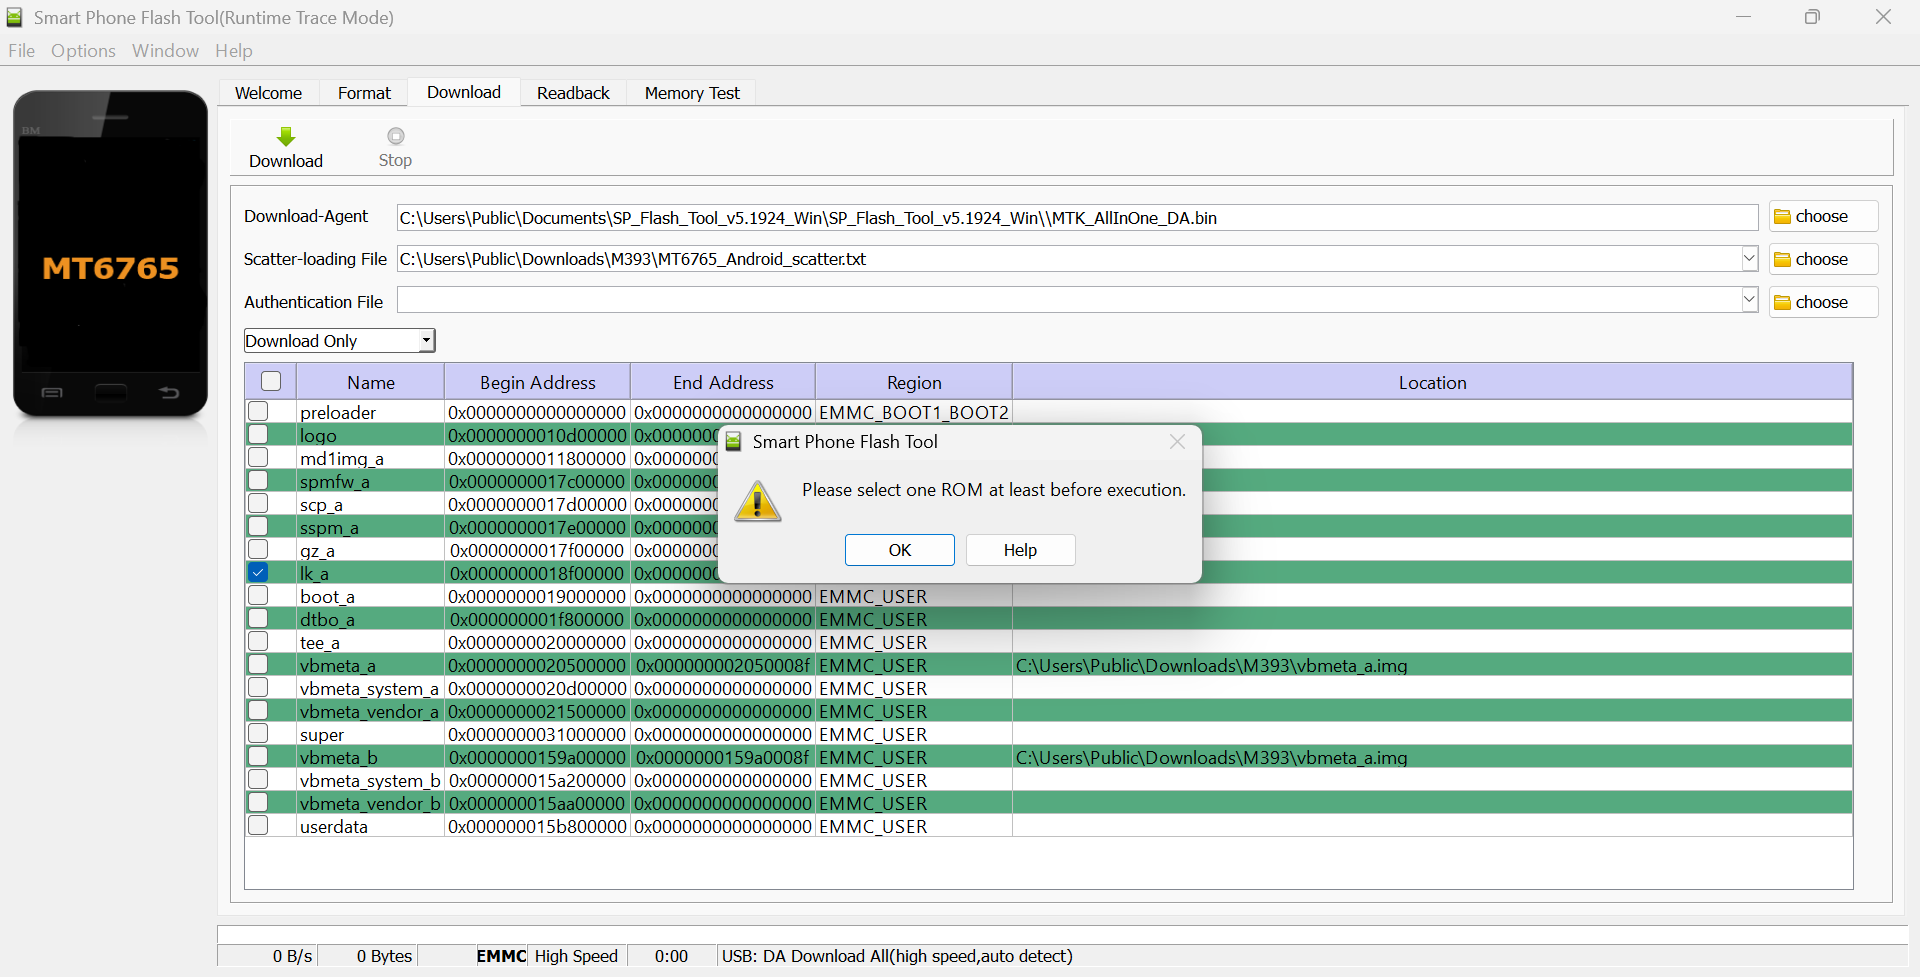Click the EMMC label in the status bar
This screenshot has width=1920, height=977.
(x=501, y=956)
